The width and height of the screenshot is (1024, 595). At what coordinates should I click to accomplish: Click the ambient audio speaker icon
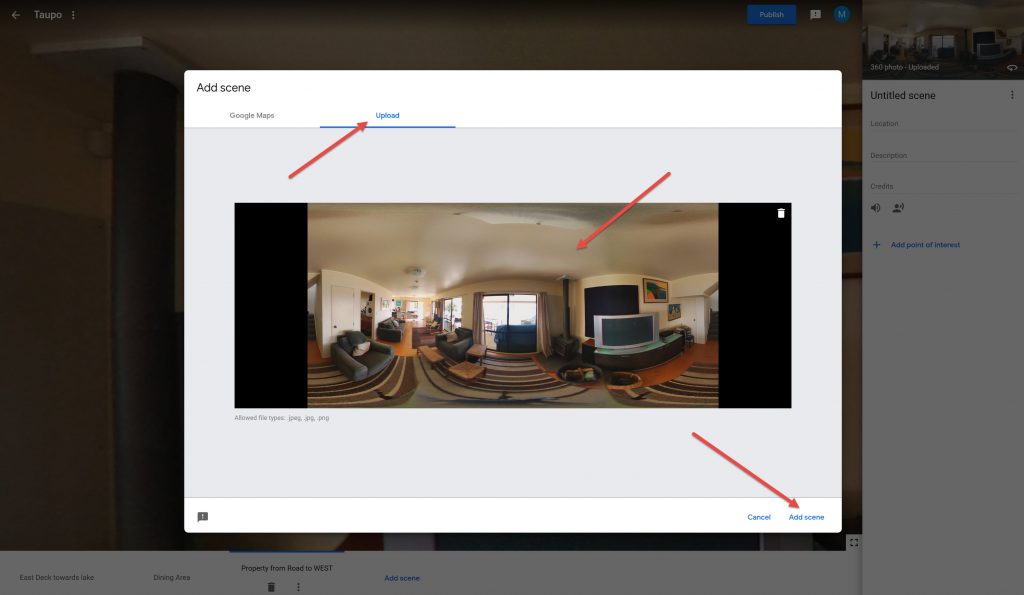pos(876,208)
